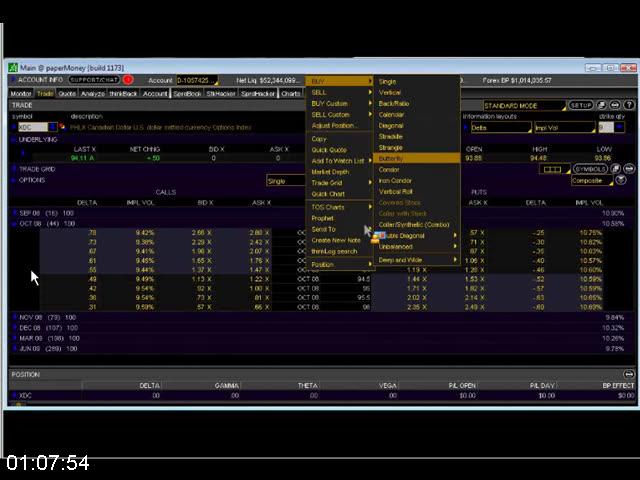The width and height of the screenshot is (640, 480).
Task: Click the red alert notification icon
Action: [128, 80]
